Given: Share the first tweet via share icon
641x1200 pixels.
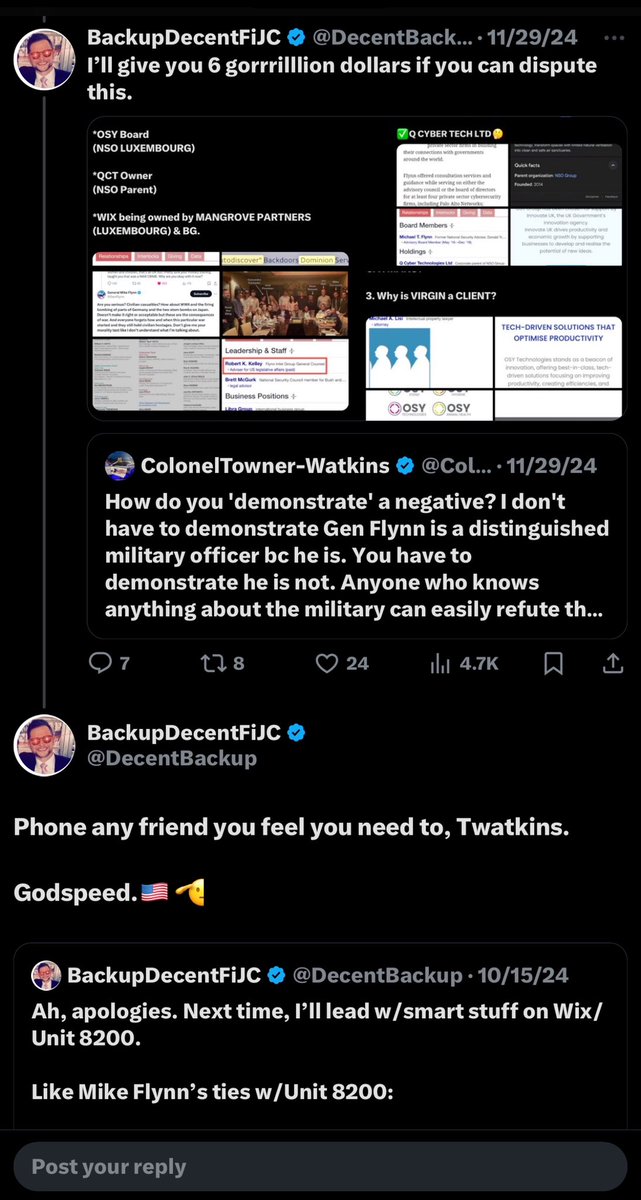Looking at the screenshot, I should (x=612, y=663).
